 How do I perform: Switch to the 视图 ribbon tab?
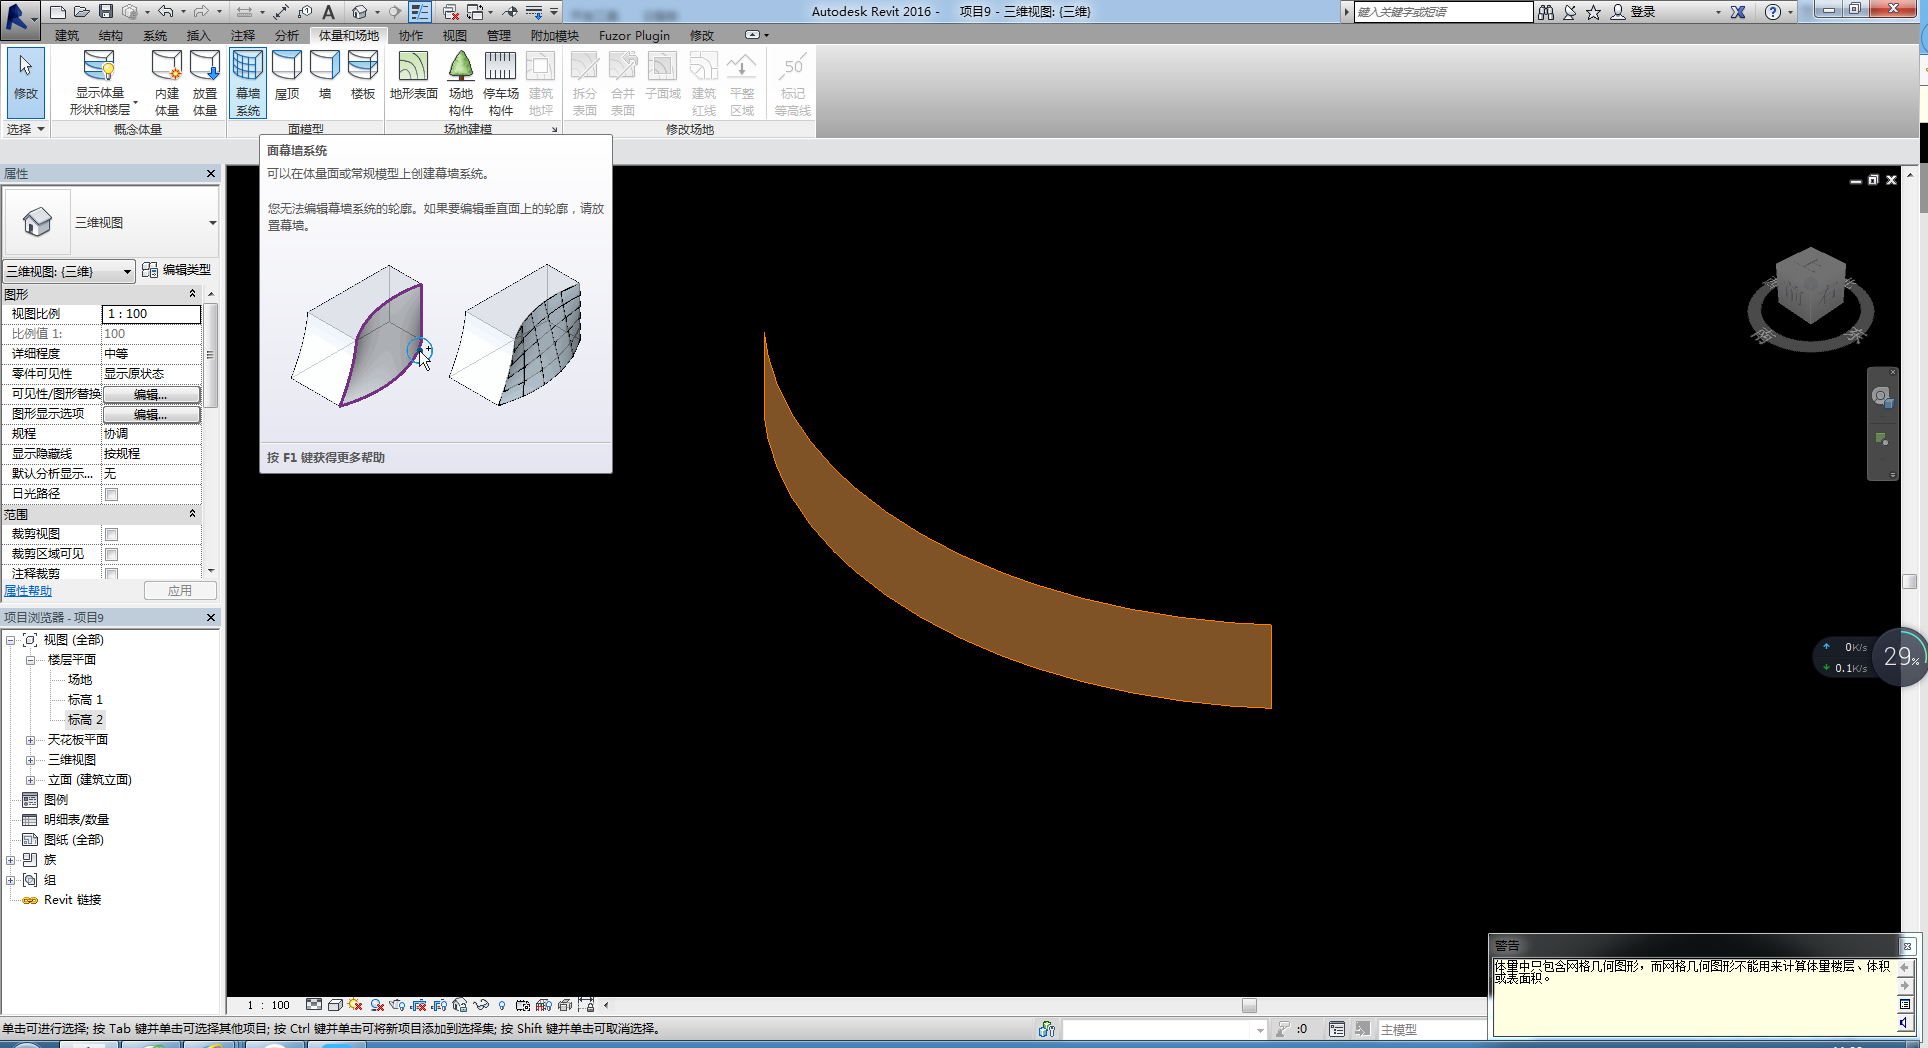455,35
